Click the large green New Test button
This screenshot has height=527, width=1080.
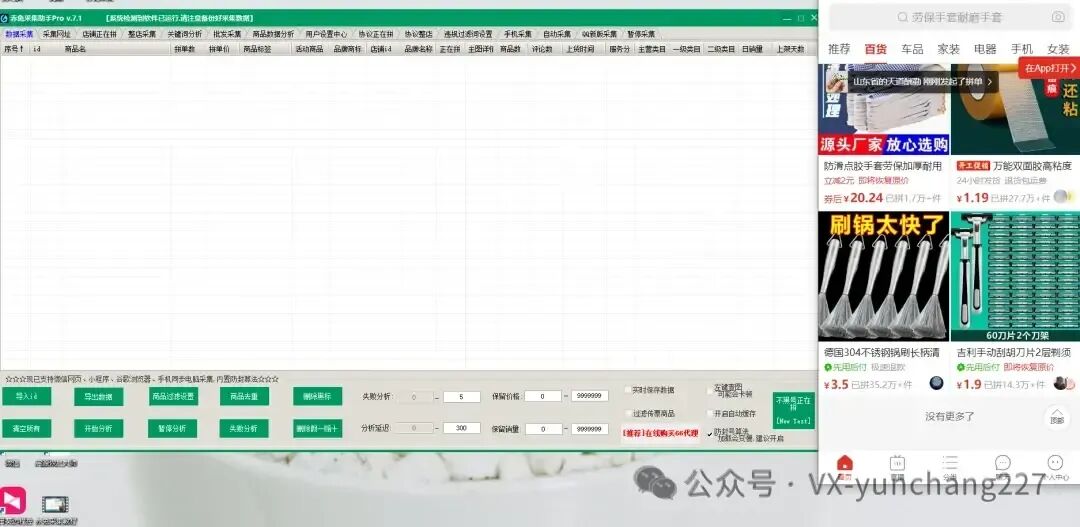(793, 411)
